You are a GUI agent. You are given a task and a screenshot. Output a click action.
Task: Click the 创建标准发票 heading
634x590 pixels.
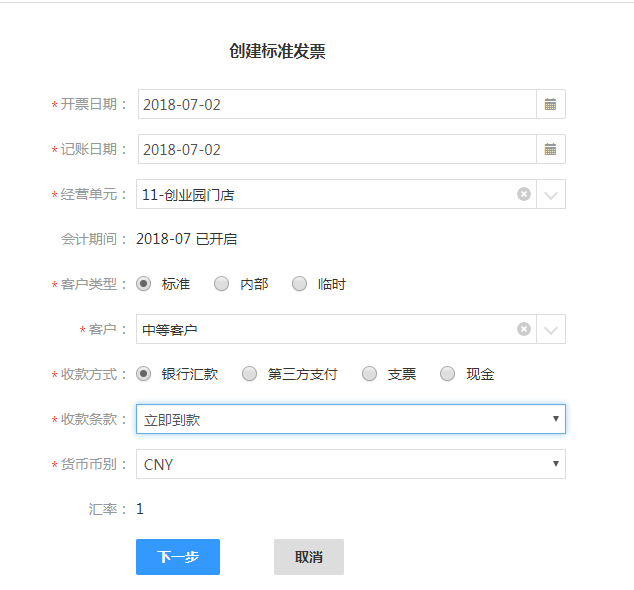(x=277, y=51)
